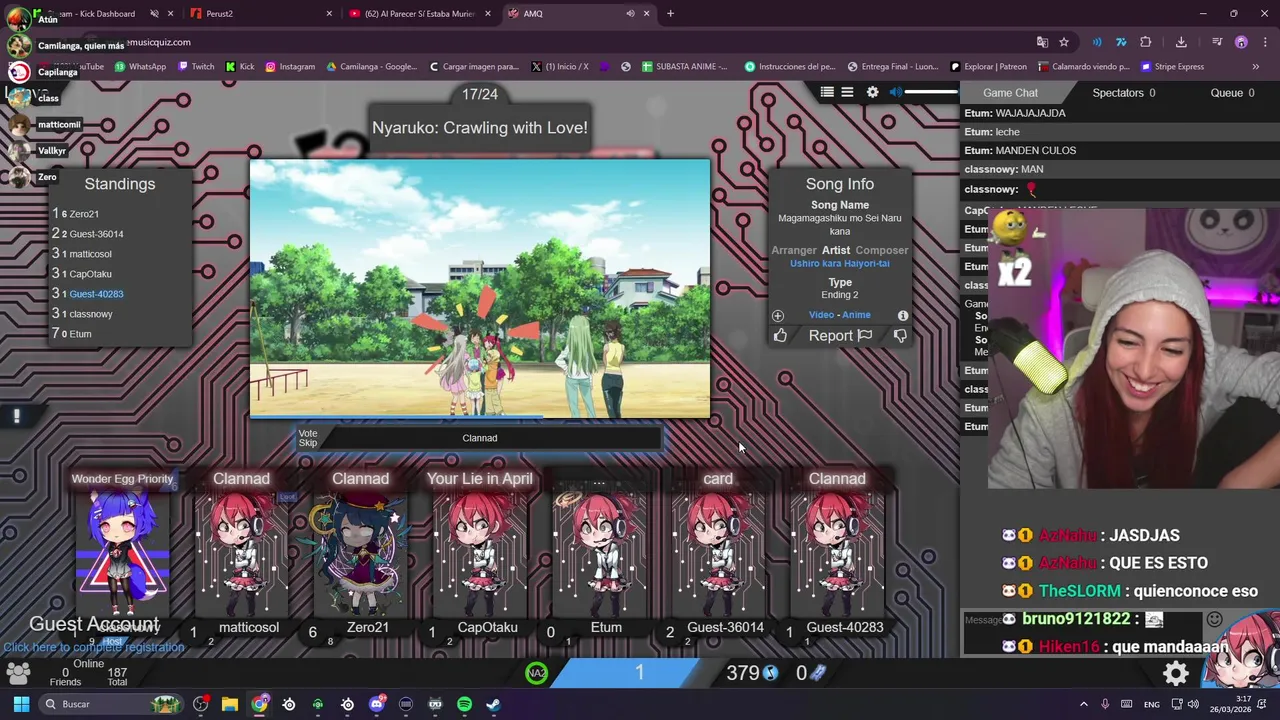1280x720 pixels.
Task: Click the ticket icon beside 0
Action: 817,673
